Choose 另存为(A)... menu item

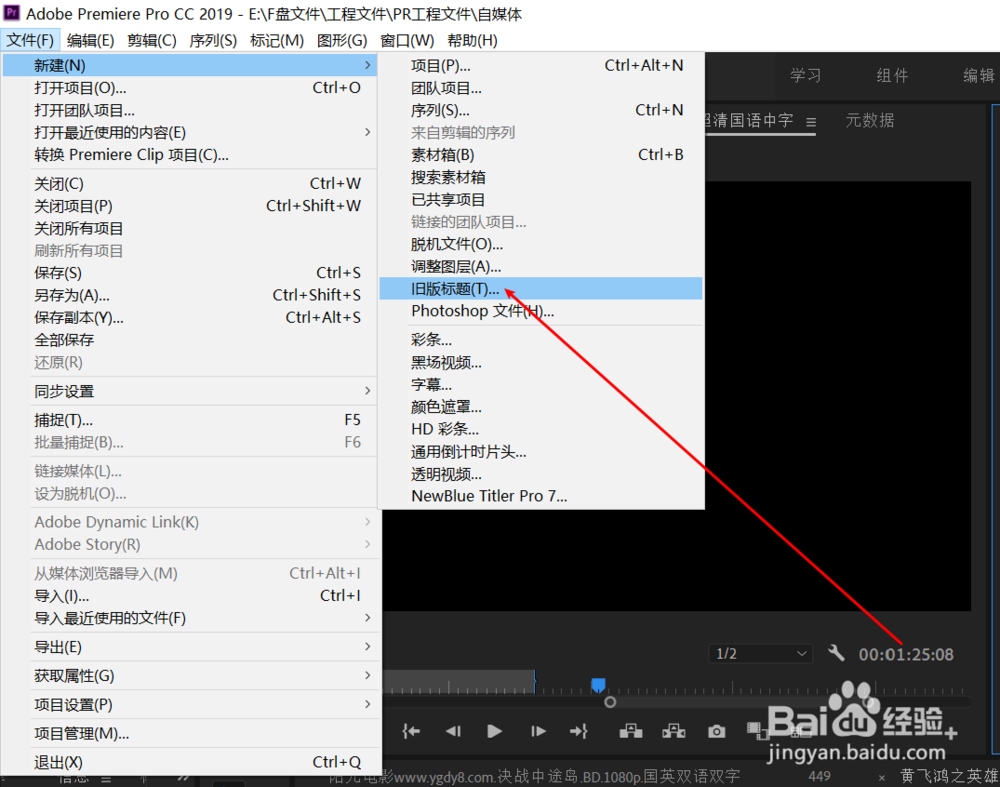[x=190, y=295]
